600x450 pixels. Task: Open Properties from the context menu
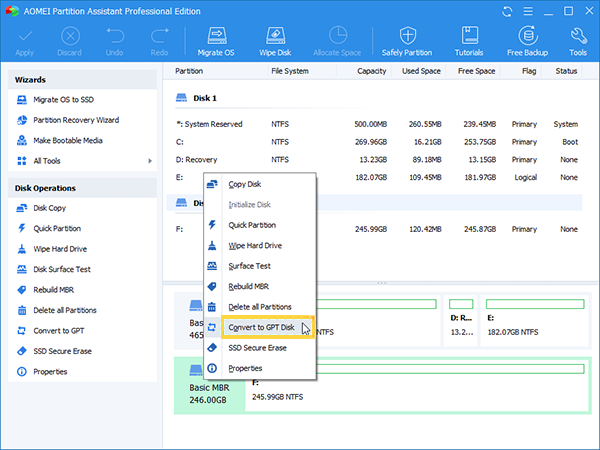[260, 368]
